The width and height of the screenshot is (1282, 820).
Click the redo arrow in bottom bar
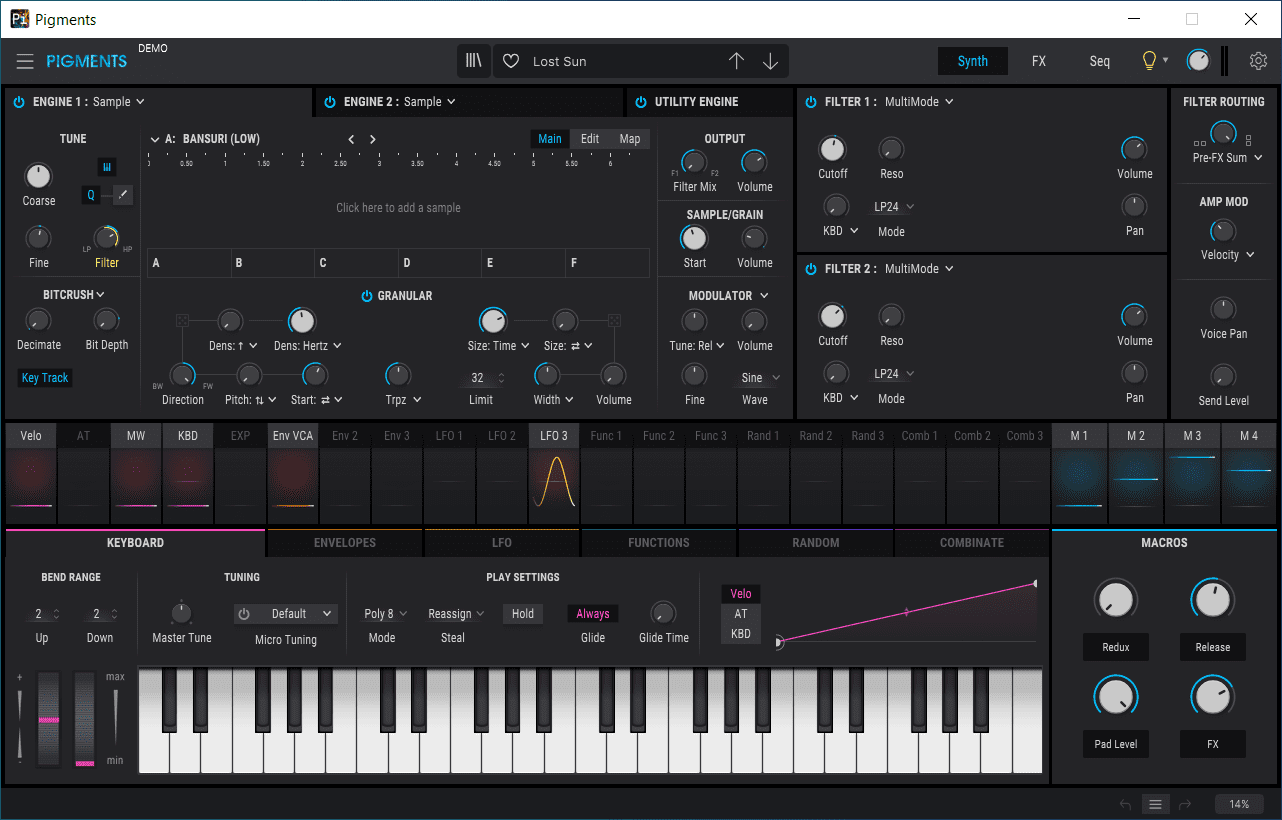tap(1186, 804)
